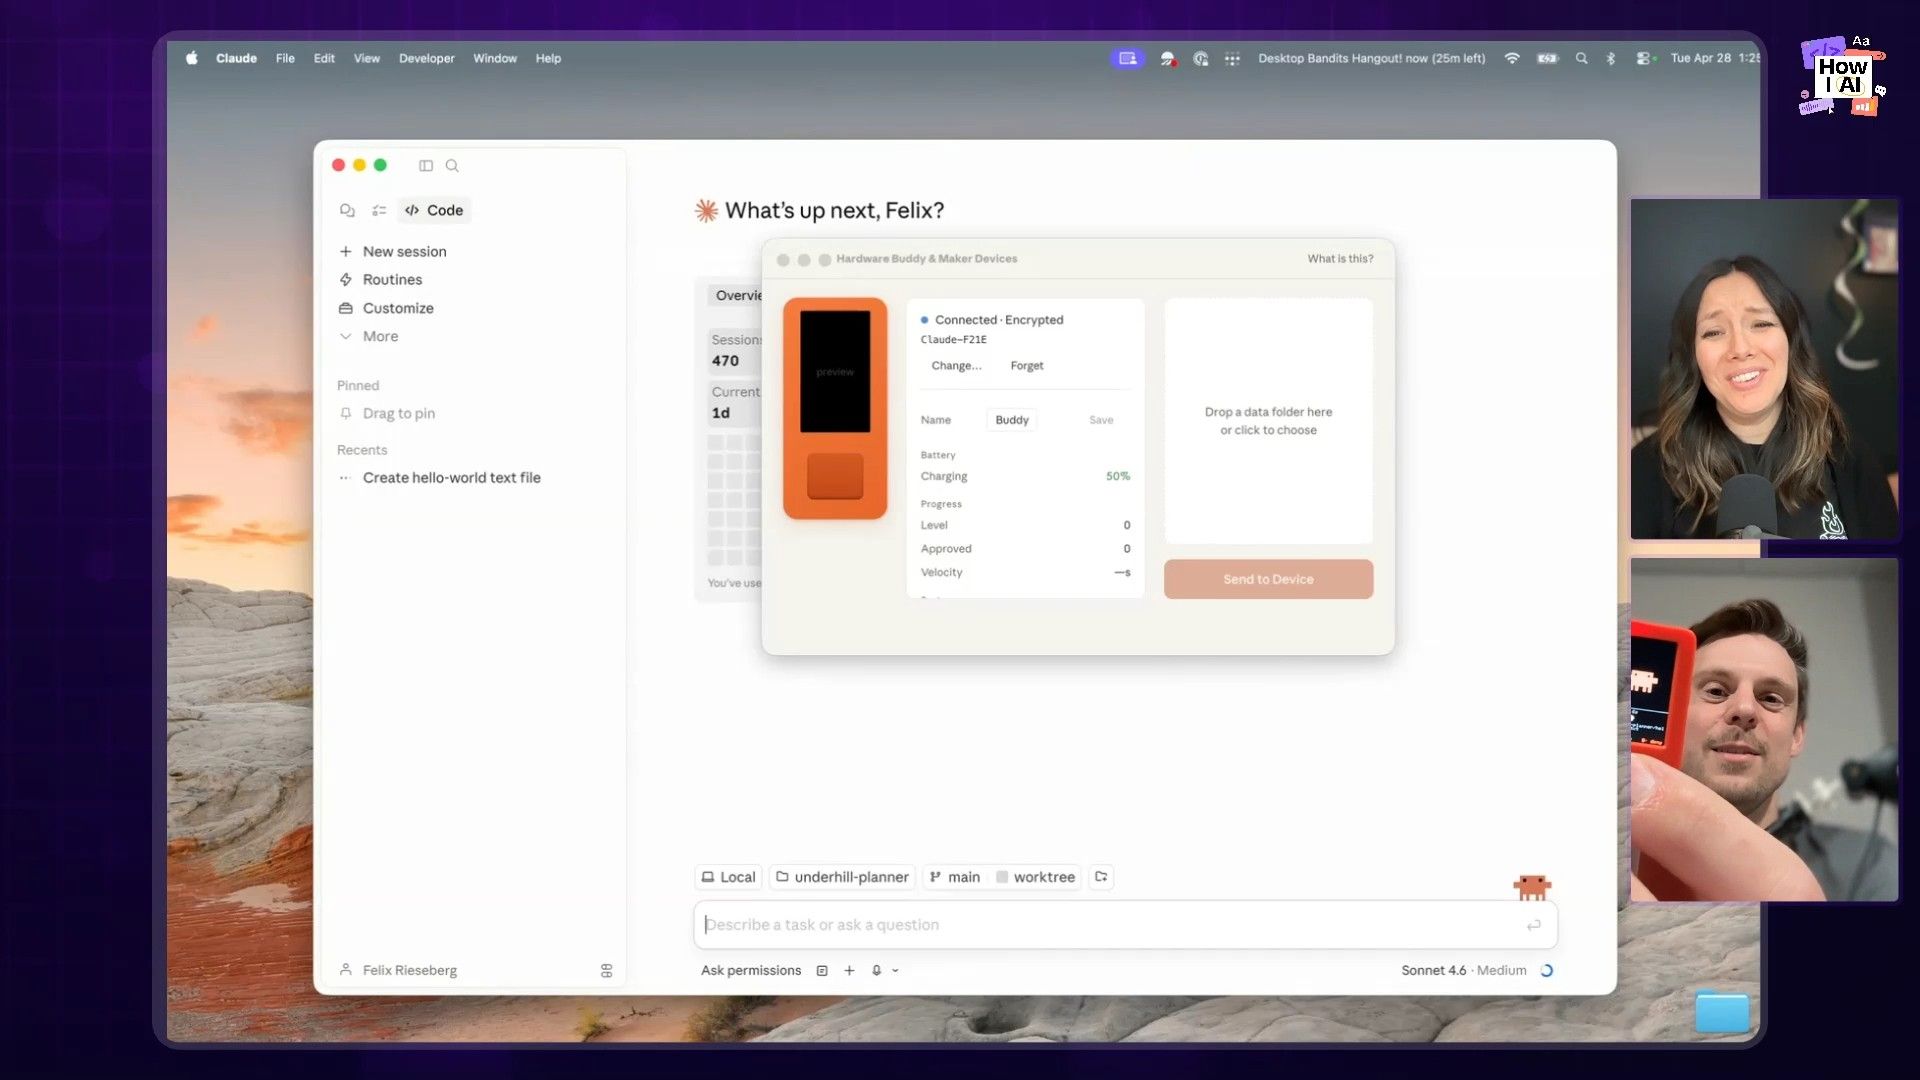Open the Window menu
This screenshot has height=1080, width=1920.
coord(495,58)
